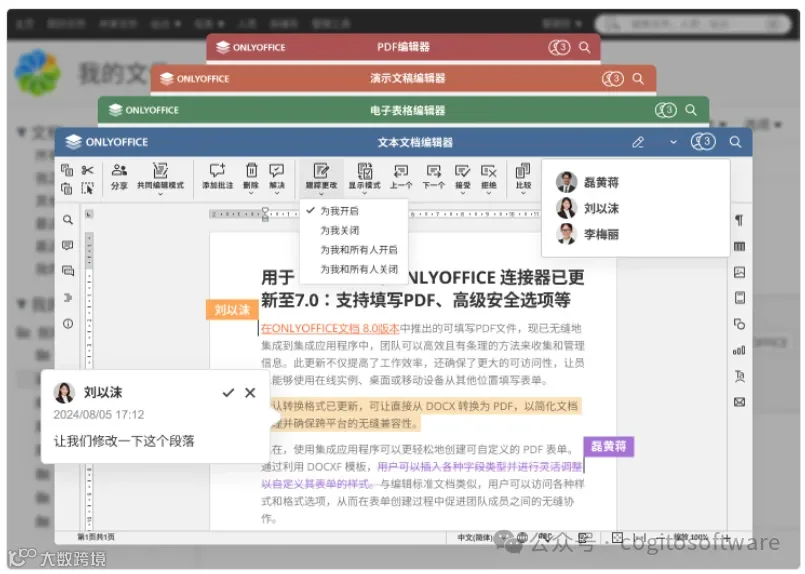Open the 接受 dropdown arrow
The width and height of the screenshot is (805, 574).
(x=462, y=194)
